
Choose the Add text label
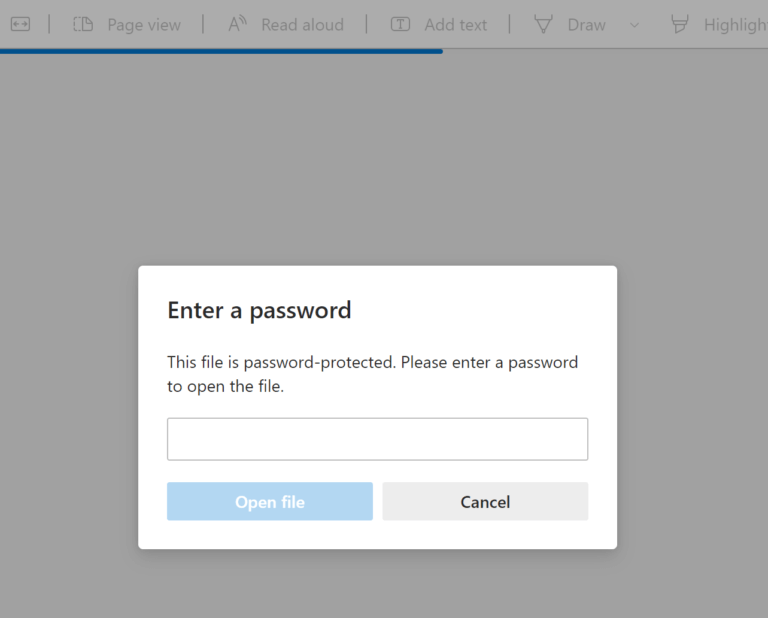455,24
